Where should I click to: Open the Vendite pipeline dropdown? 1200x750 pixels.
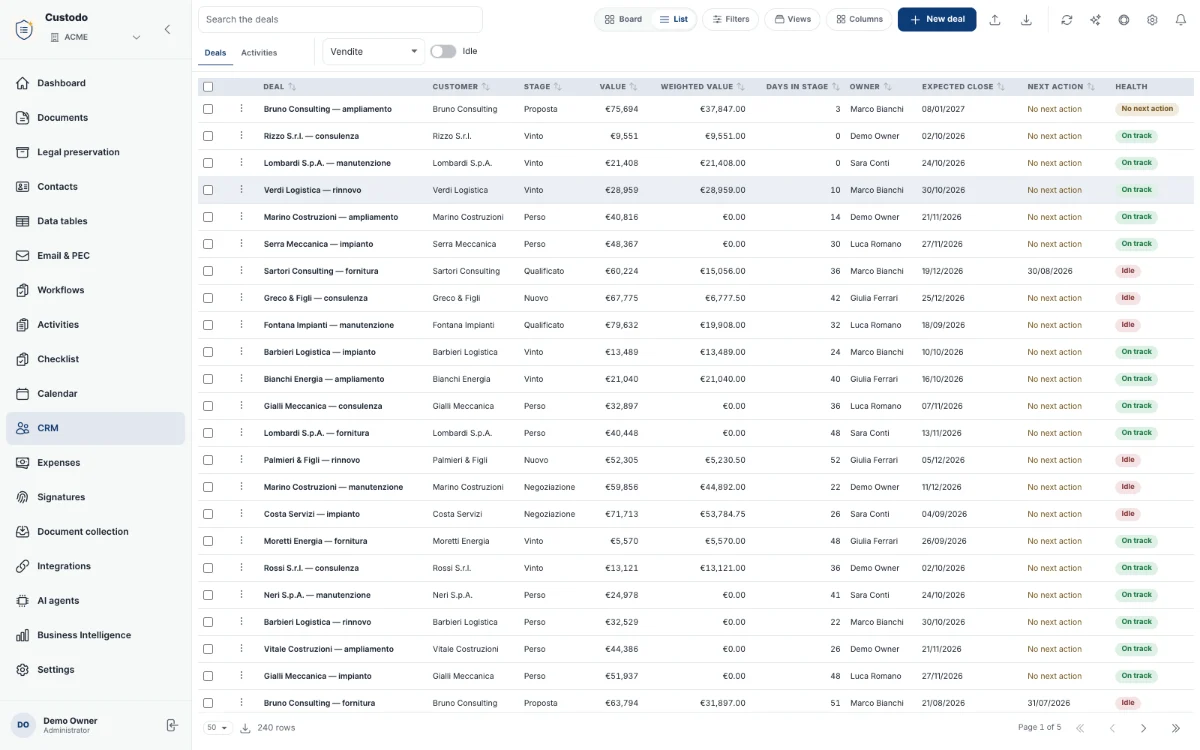pyautogui.click(x=373, y=51)
